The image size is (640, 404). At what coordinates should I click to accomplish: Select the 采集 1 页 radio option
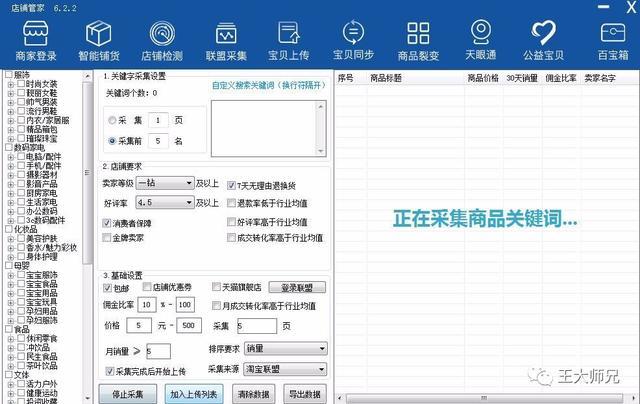(112, 120)
